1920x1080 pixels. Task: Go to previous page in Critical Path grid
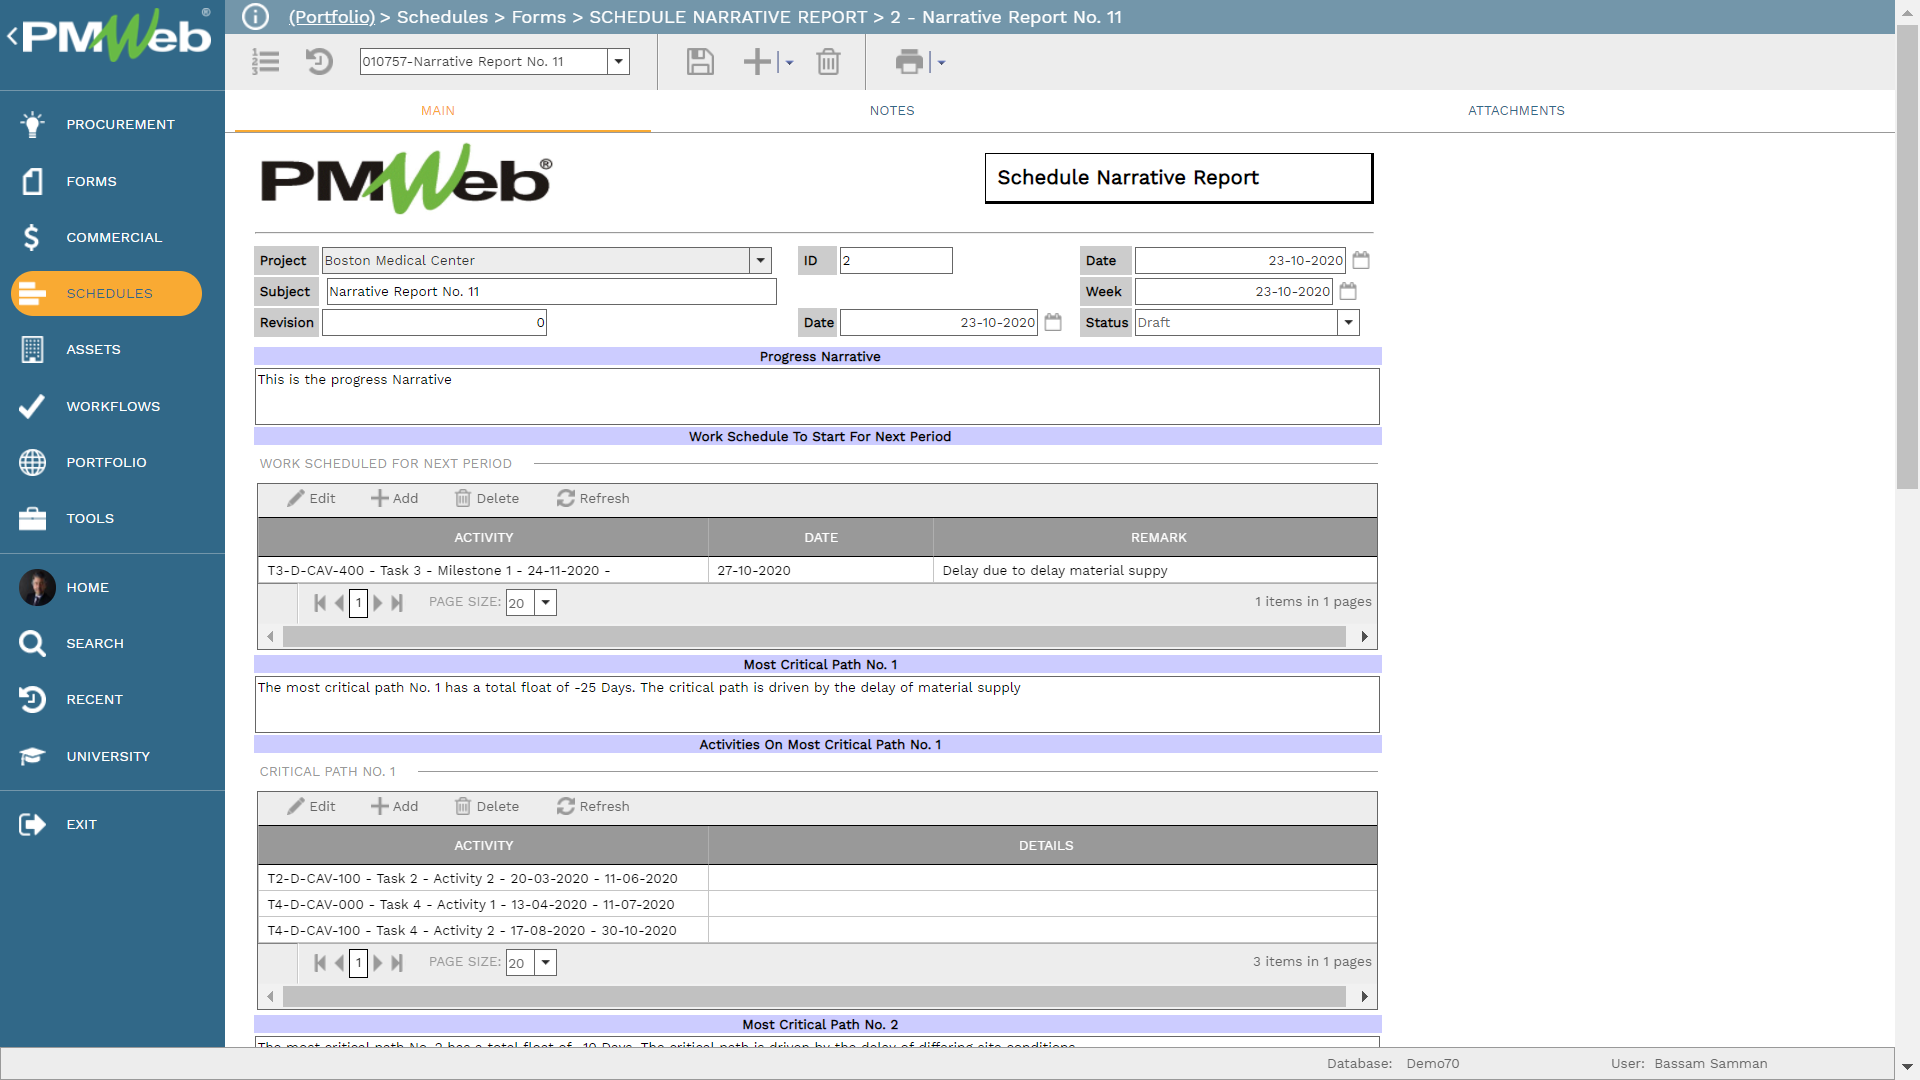pos(340,962)
